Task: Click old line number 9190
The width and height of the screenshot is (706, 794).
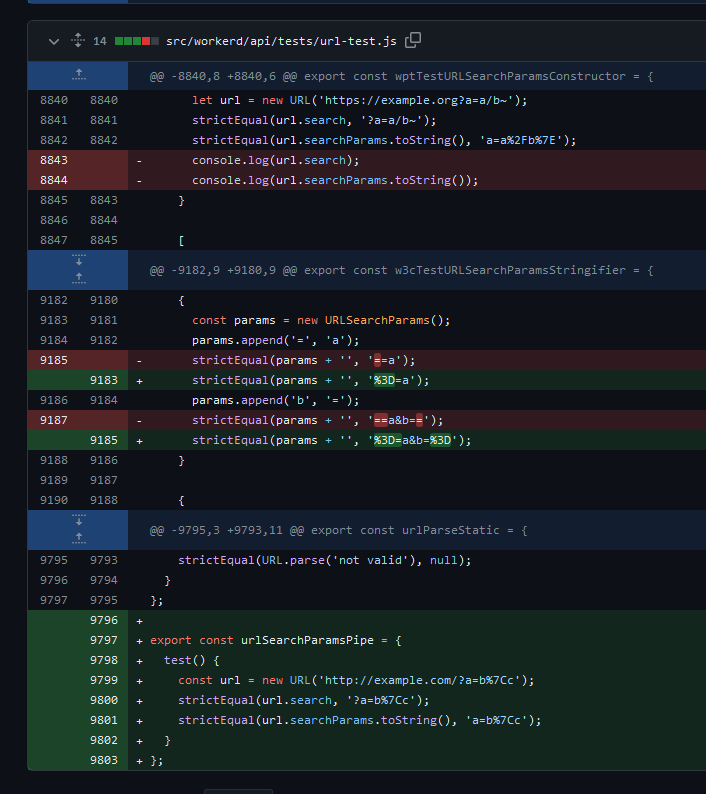Action: pyautogui.click(x=54, y=500)
